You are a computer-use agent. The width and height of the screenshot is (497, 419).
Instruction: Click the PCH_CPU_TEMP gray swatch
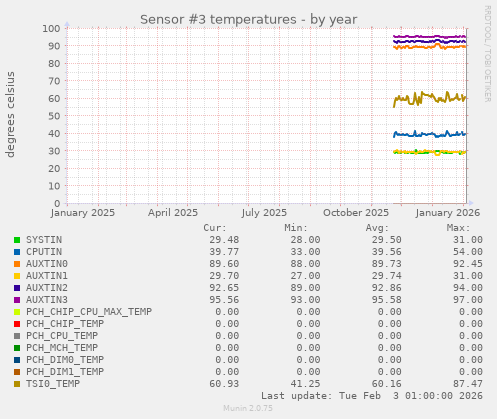tap(17, 336)
